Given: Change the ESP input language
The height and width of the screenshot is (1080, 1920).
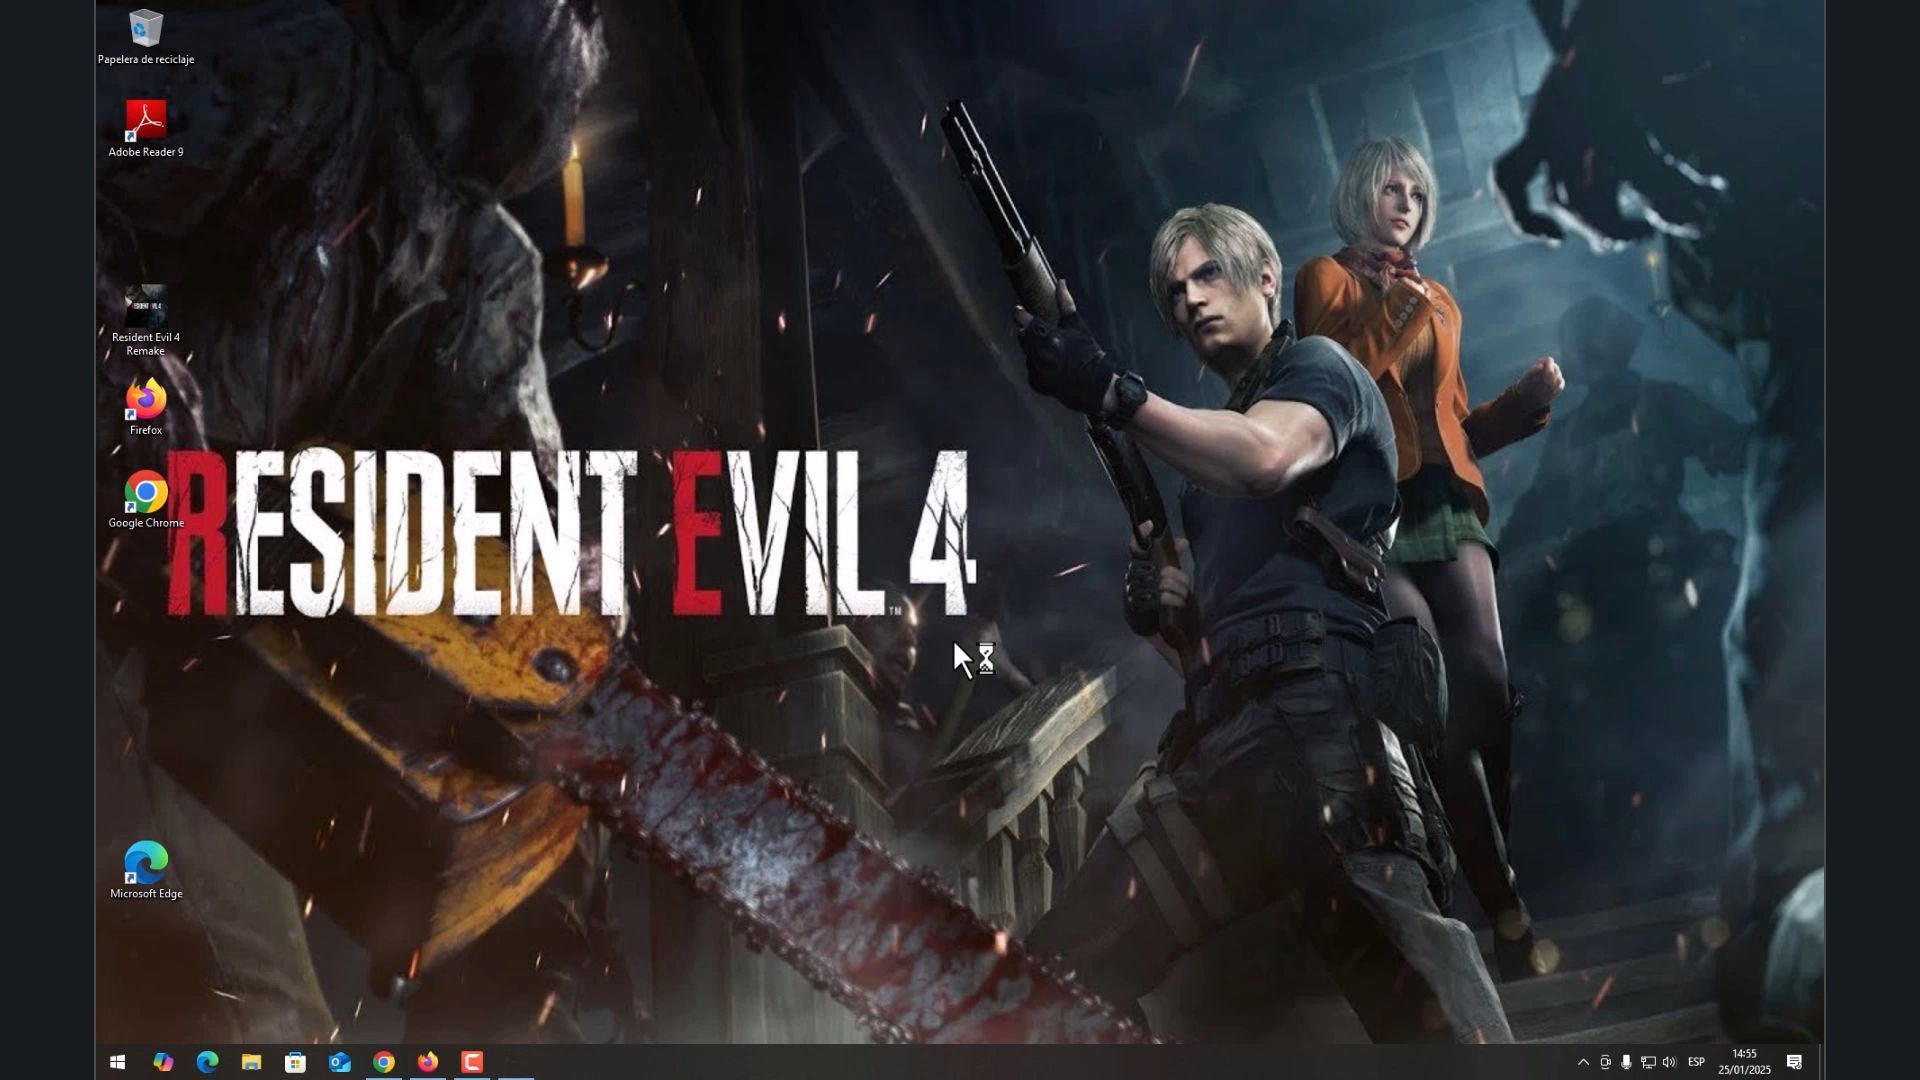Looking at the screenshot, I should (1696, 1062).
